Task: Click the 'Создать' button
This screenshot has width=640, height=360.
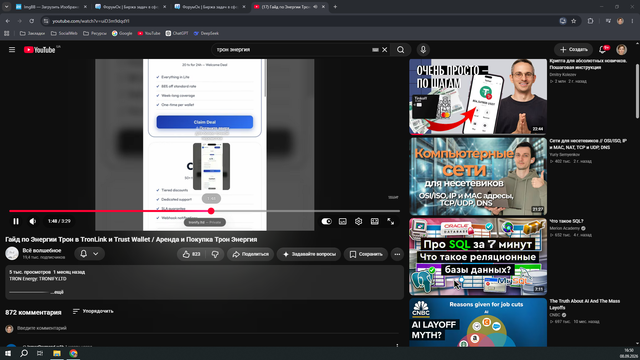Action: (573, 50)
